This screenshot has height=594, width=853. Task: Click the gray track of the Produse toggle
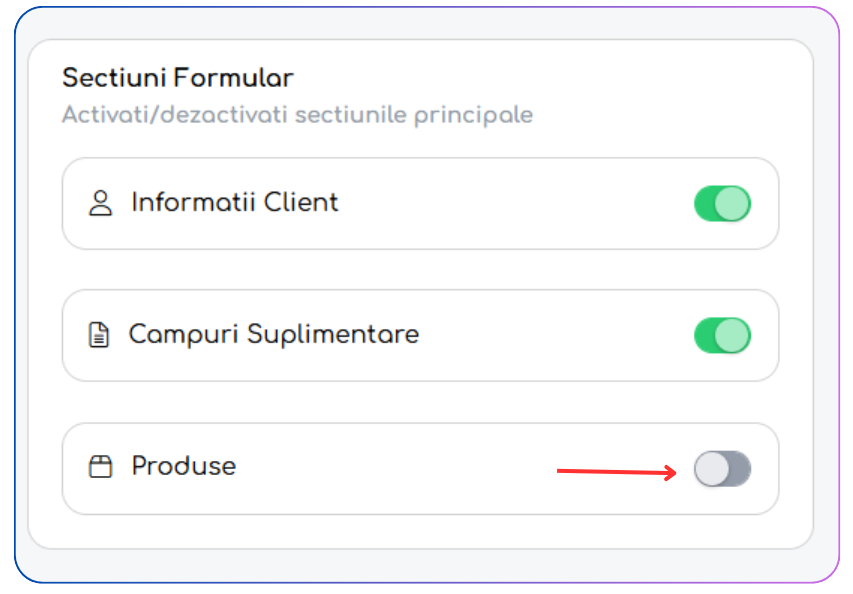(x=740, y=468)
